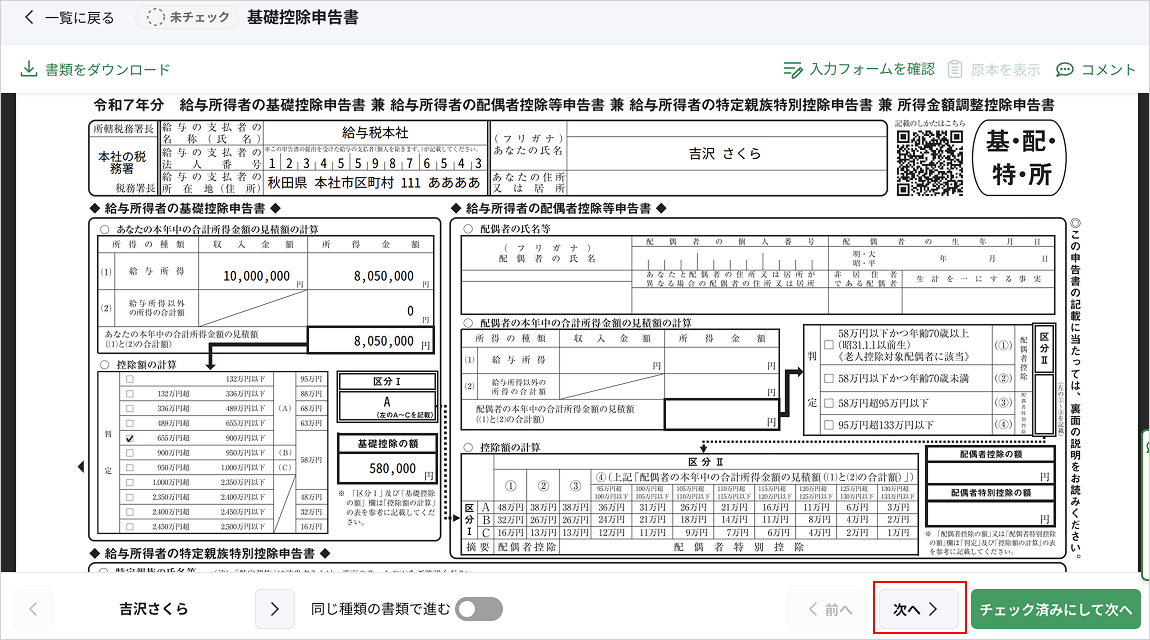Screen dimensions: 1150x640
Task: Click the back arrow to return to list
Action: click(x=28, y=18)
